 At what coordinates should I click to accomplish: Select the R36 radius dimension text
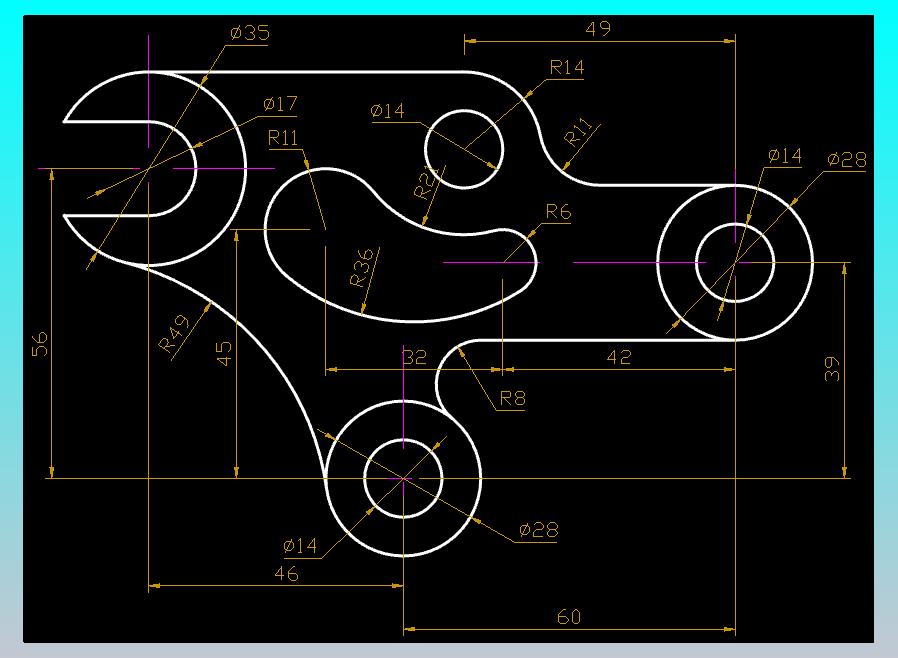pyautogui.click(x=362, y=267)
